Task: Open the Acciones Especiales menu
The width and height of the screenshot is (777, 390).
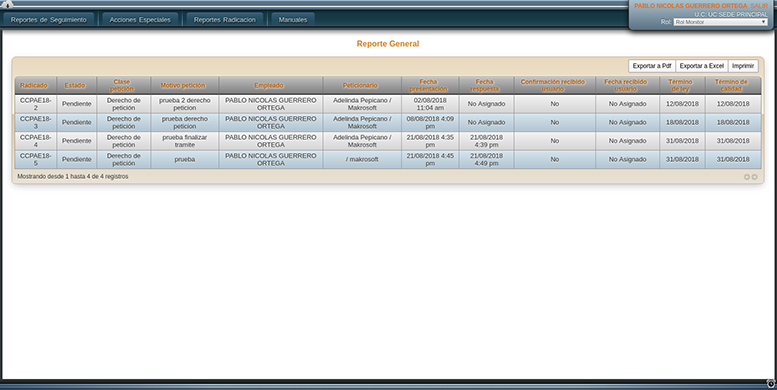Action: [140, 20]
